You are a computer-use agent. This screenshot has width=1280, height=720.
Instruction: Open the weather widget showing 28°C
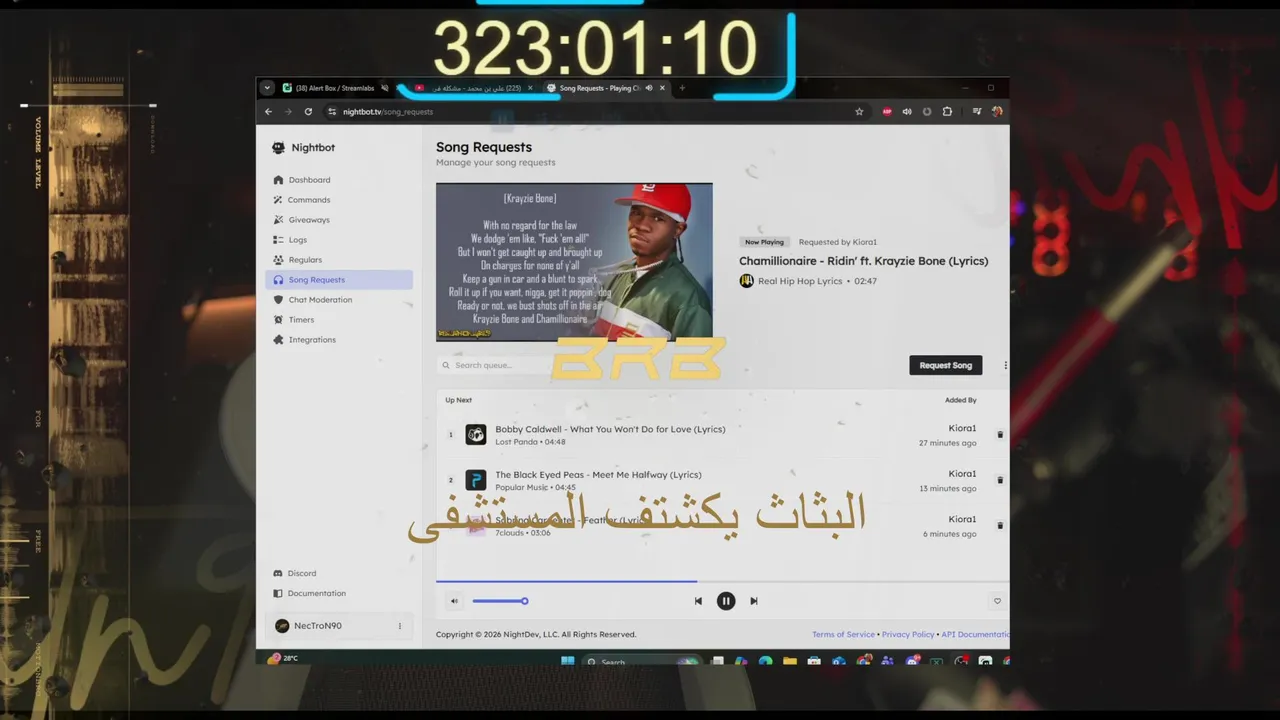(282, 658)
